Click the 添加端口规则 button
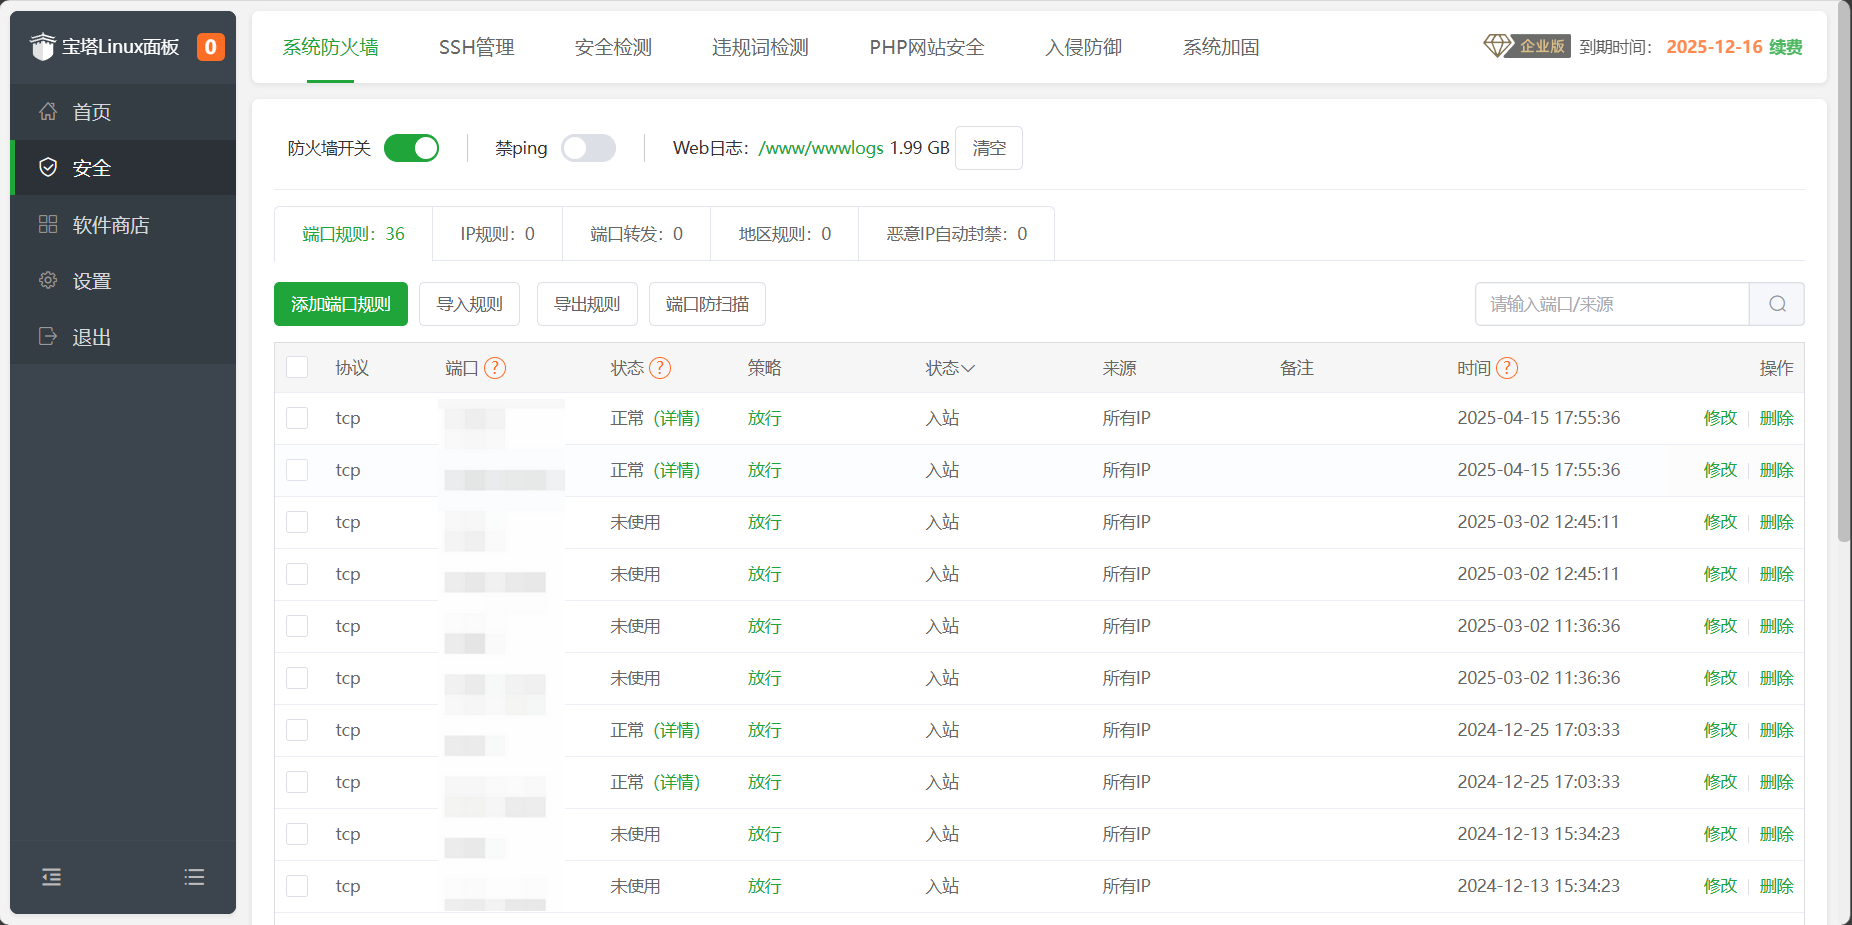This screenshot has height=925, width=1852. (x=341, y=304)
